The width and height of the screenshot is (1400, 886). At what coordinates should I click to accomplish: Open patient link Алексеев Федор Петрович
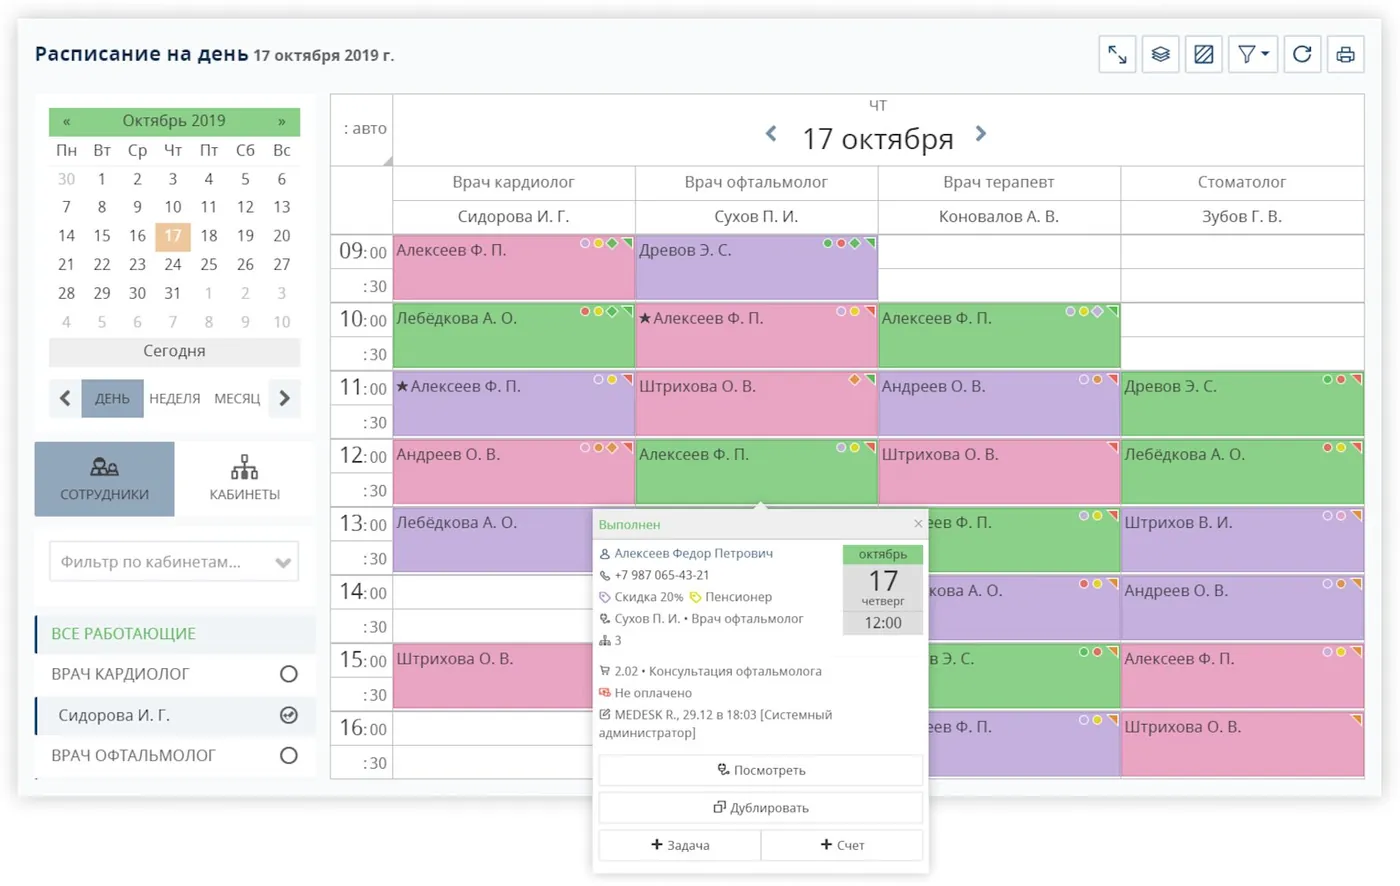[693, 553]
